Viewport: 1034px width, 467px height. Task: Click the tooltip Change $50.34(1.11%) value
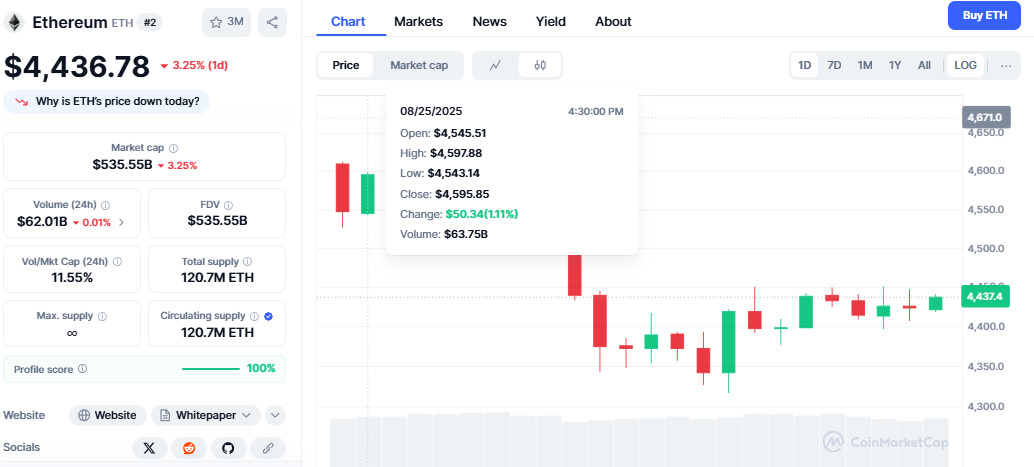coord(481,214)
